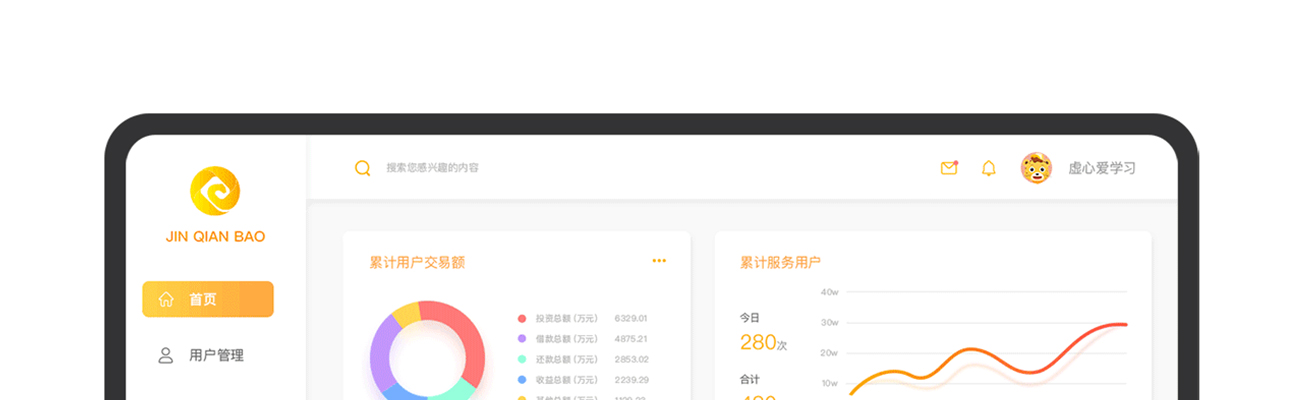This screenshot has width=1300, height=400.
Task: Click username 虚心爱学习
Action: 1102,168
